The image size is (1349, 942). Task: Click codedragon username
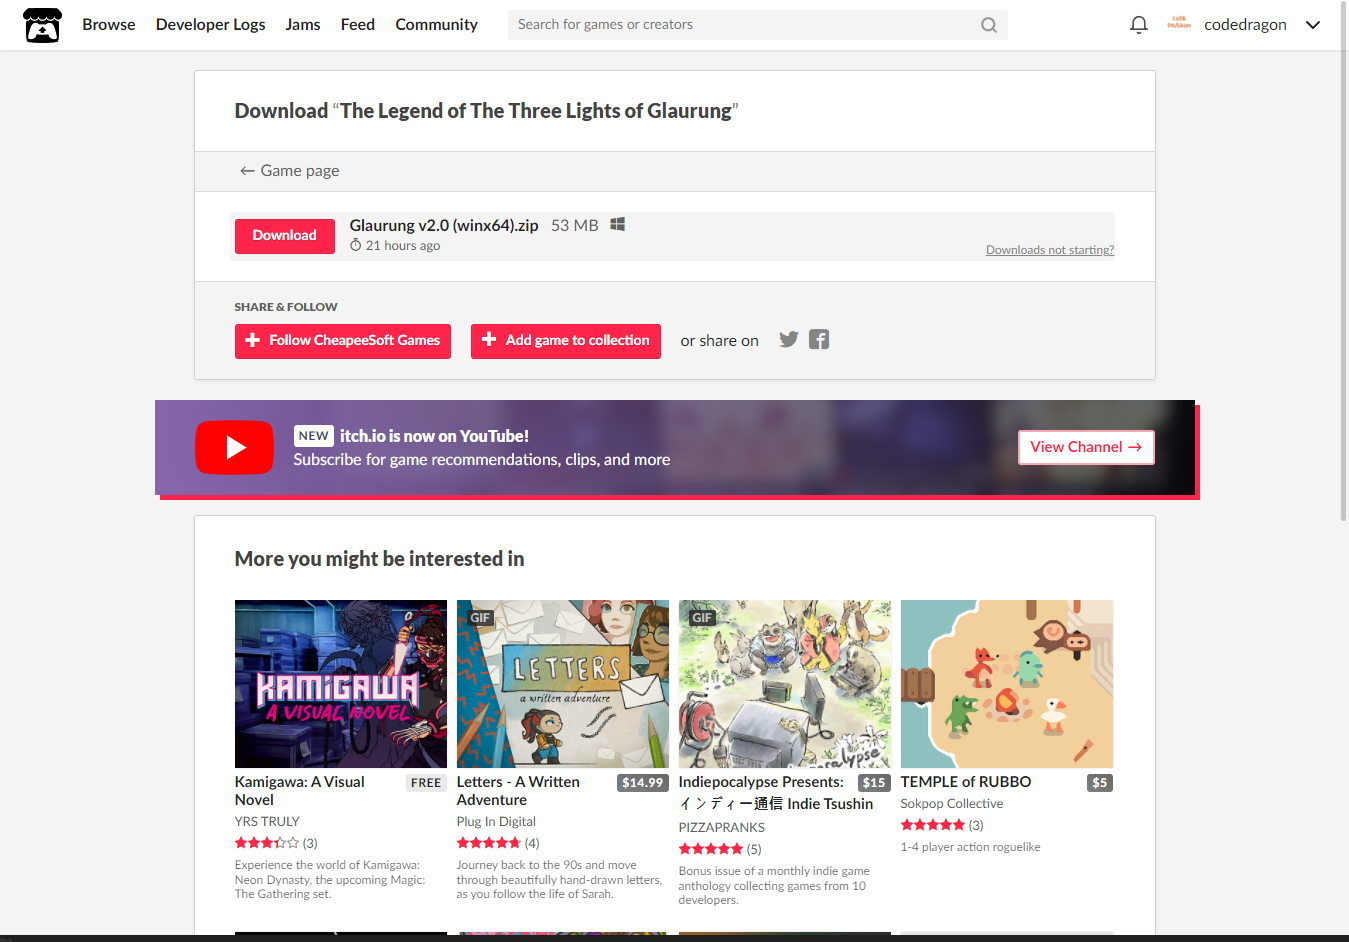(x=1245, y=25)
